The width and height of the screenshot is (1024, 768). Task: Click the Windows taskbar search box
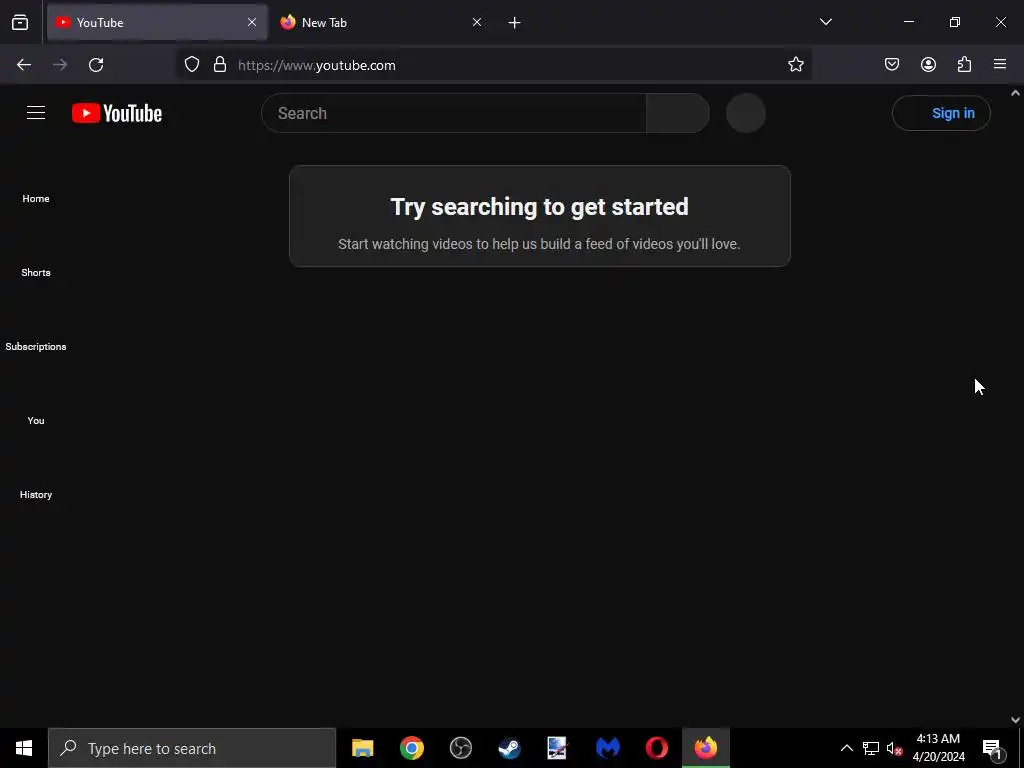point(192,748)
